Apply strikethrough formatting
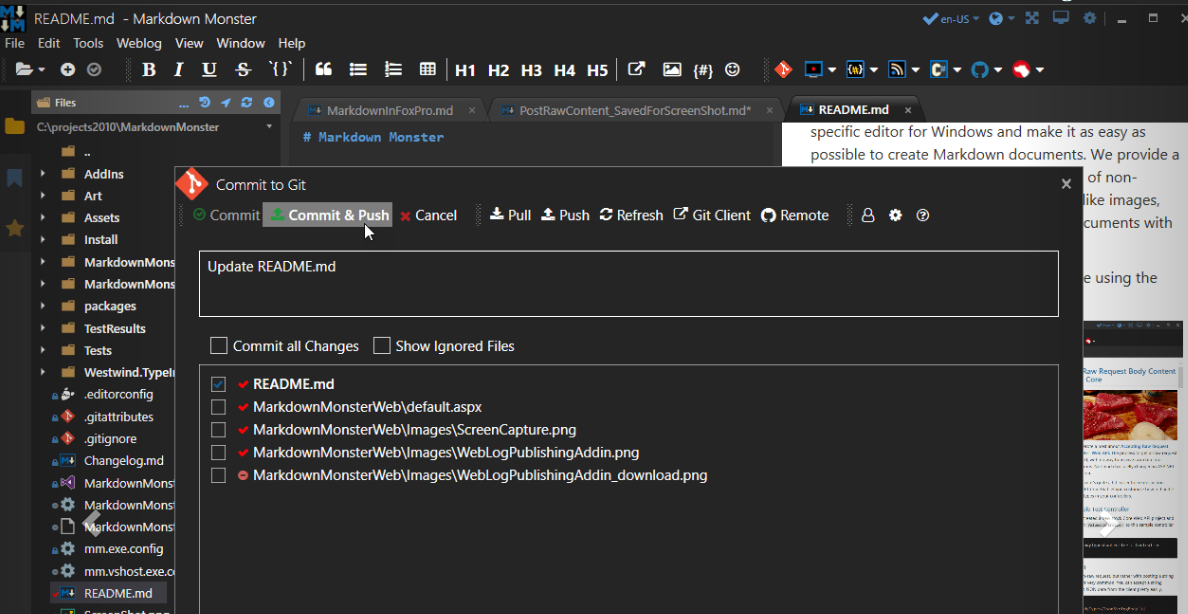The width and height of the screenshot is (1188, 614). (x=243, y=70)
